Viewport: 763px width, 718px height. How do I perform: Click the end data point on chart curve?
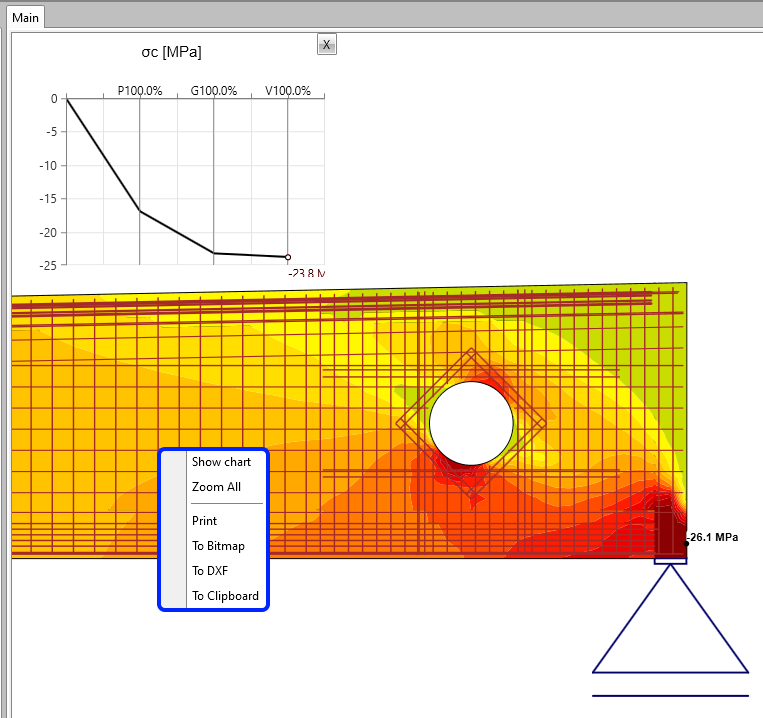tap(288, 257)
